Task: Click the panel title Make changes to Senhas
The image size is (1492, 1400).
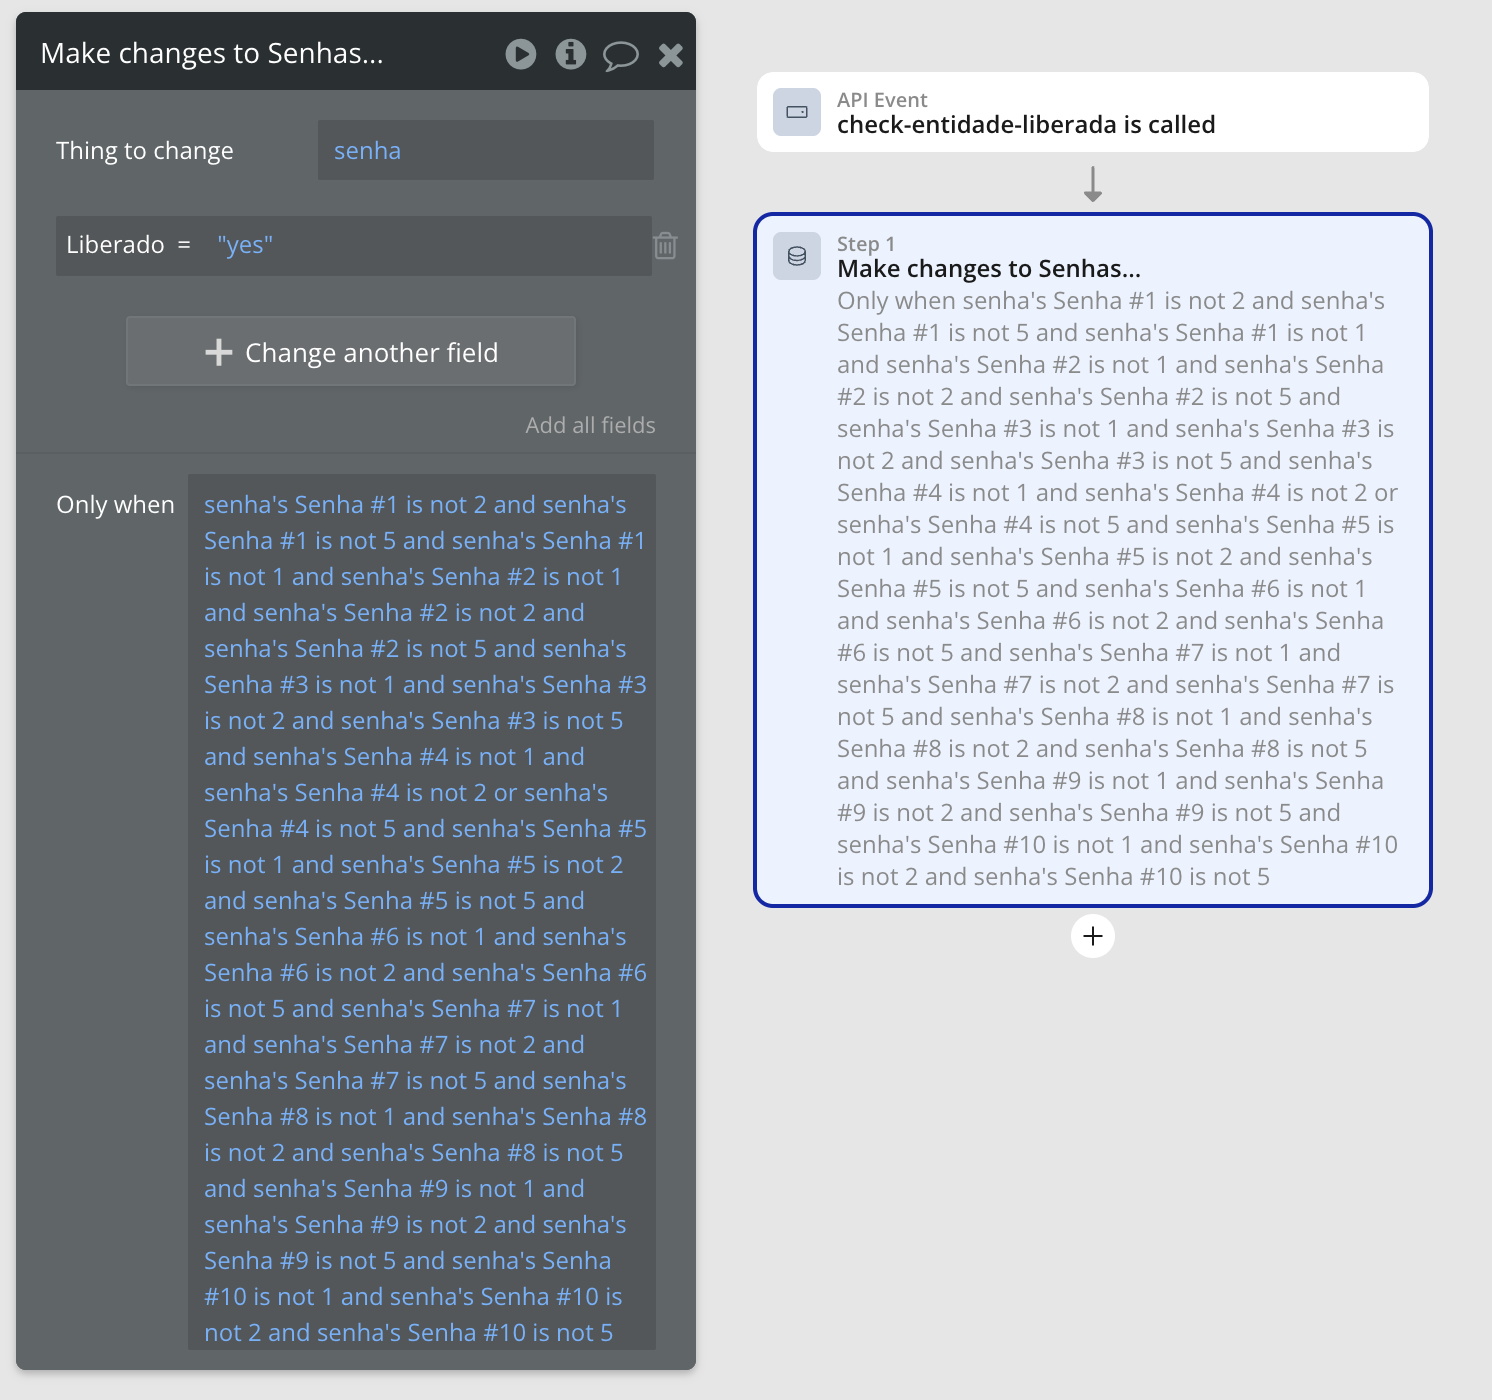Action: [x=212, y=53]
